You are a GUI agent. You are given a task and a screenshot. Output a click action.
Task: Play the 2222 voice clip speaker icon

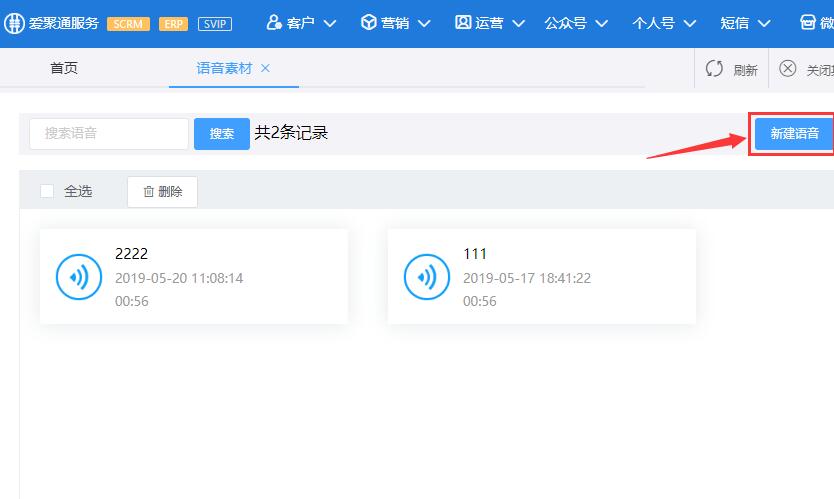79,277
